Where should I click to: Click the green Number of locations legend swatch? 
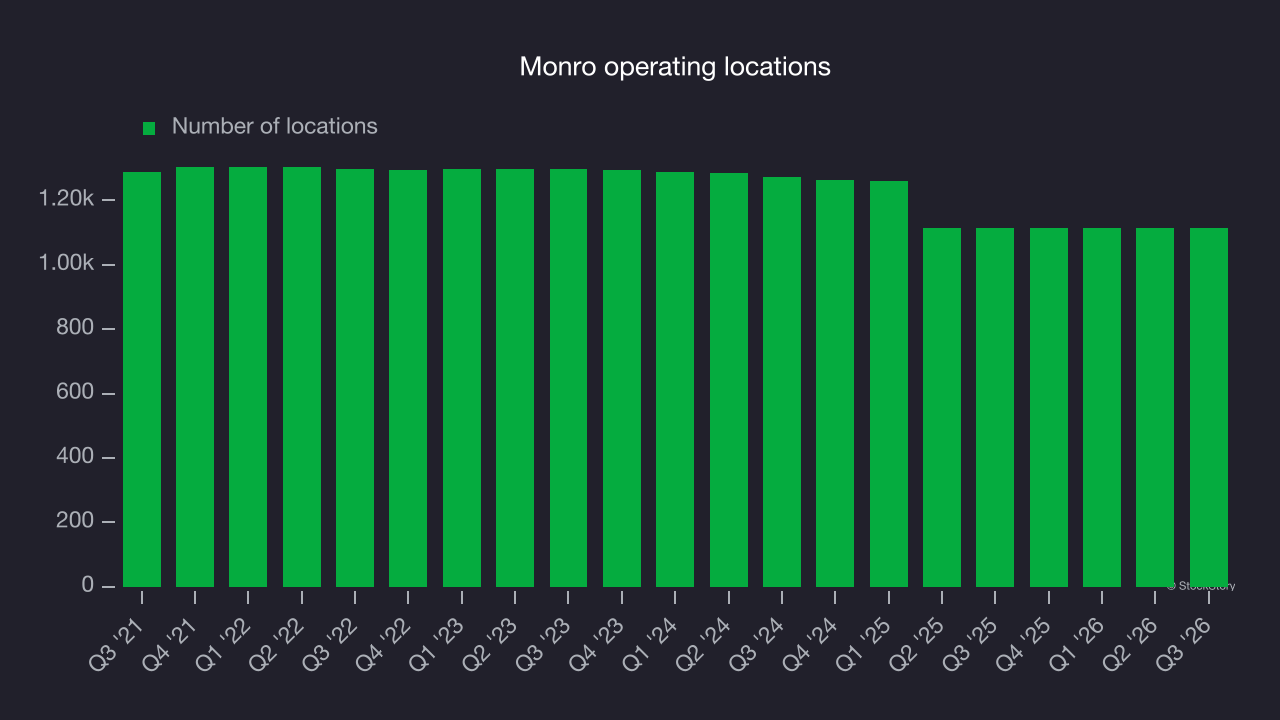click(x=149, y=128)
